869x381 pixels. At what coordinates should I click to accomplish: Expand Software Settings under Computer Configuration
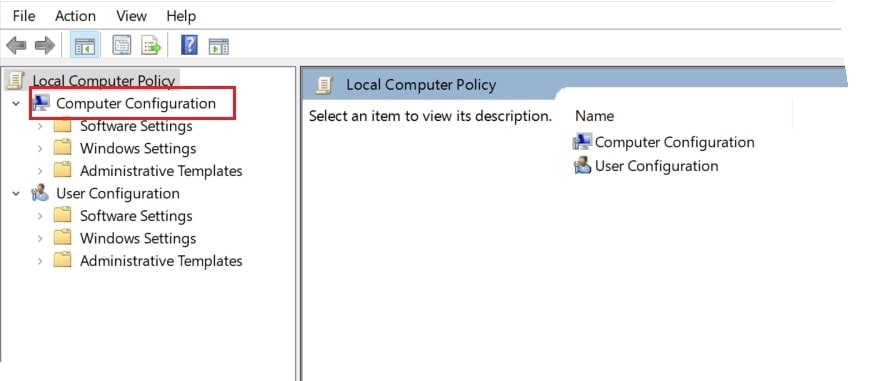pos(40,126)
